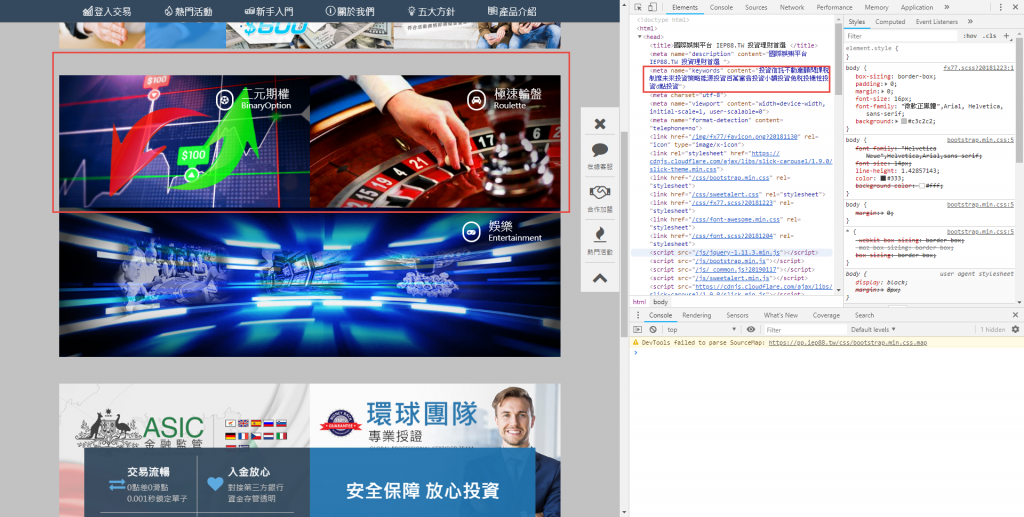1024x517 pixels.
Task: Switch to the Computed styles tab
Action: point(889,21)
